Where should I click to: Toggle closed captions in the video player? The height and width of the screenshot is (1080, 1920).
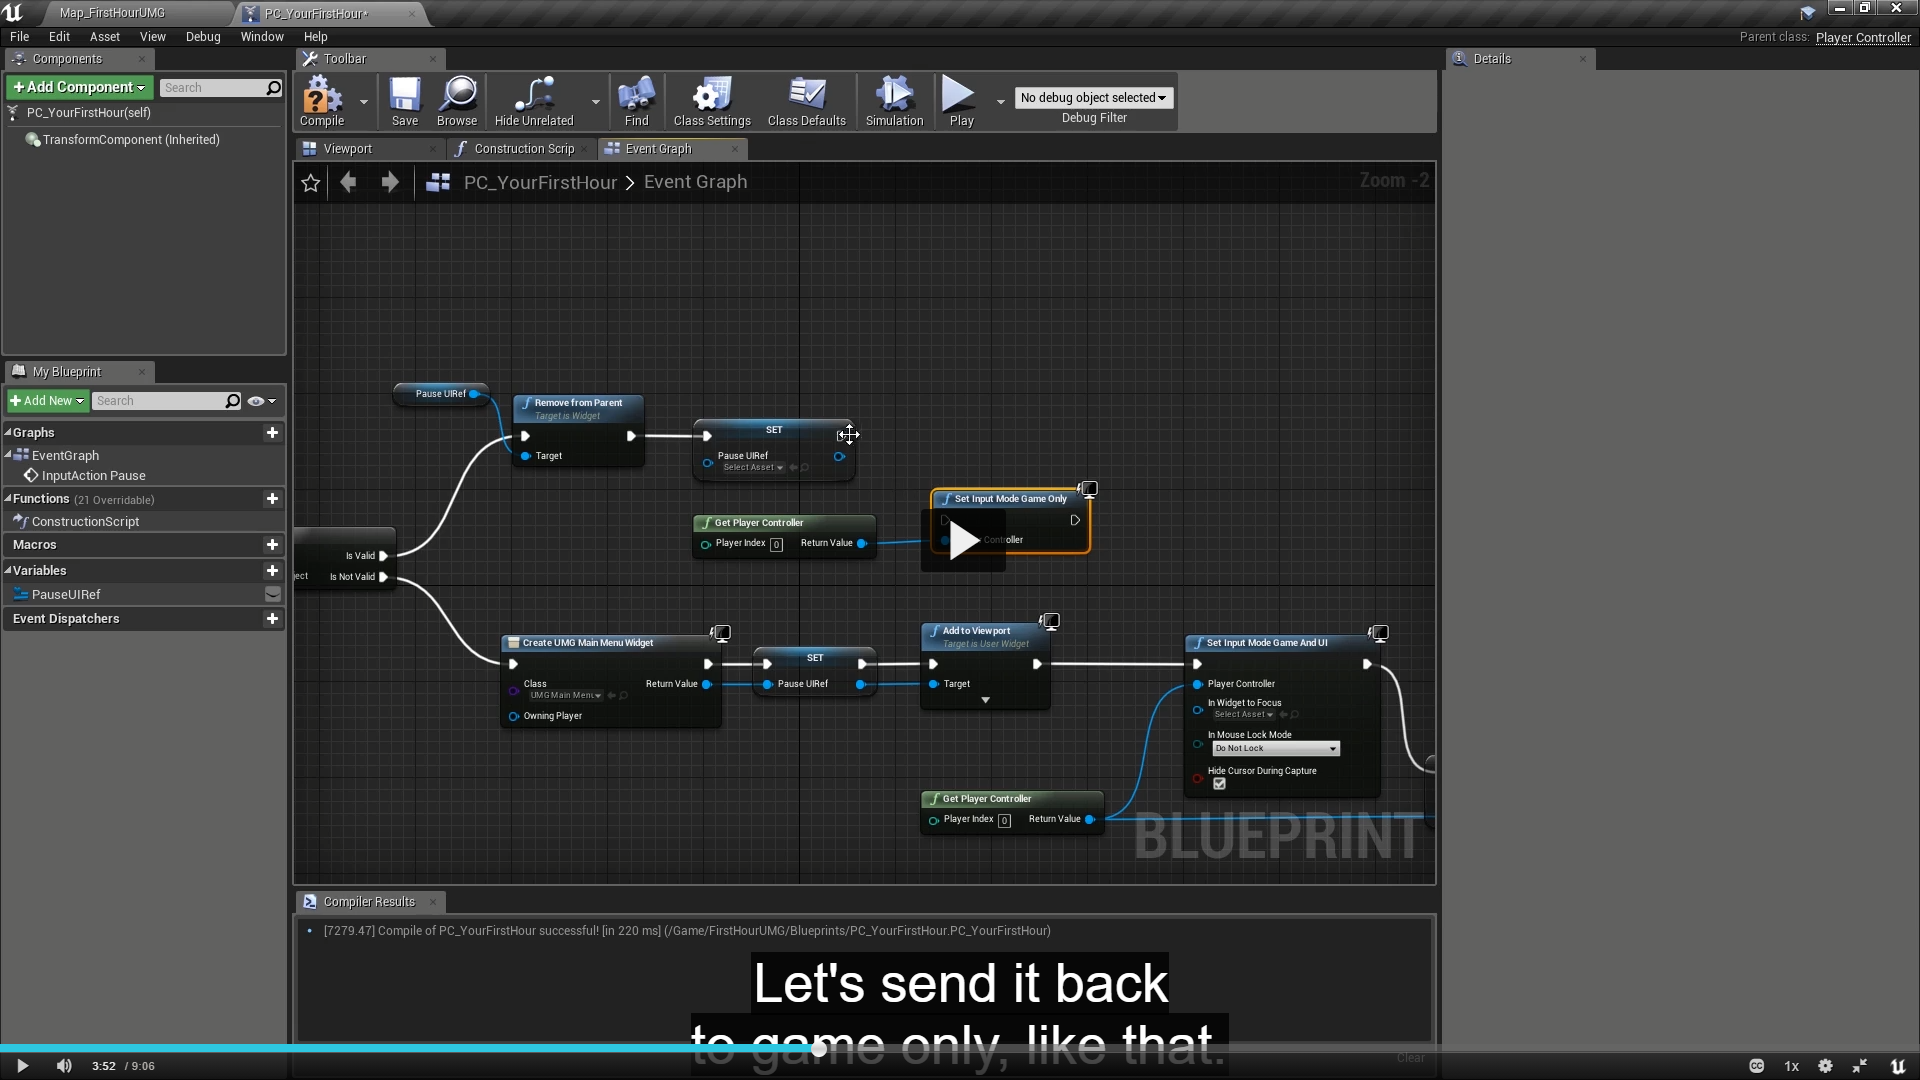pos(1756,1066)
